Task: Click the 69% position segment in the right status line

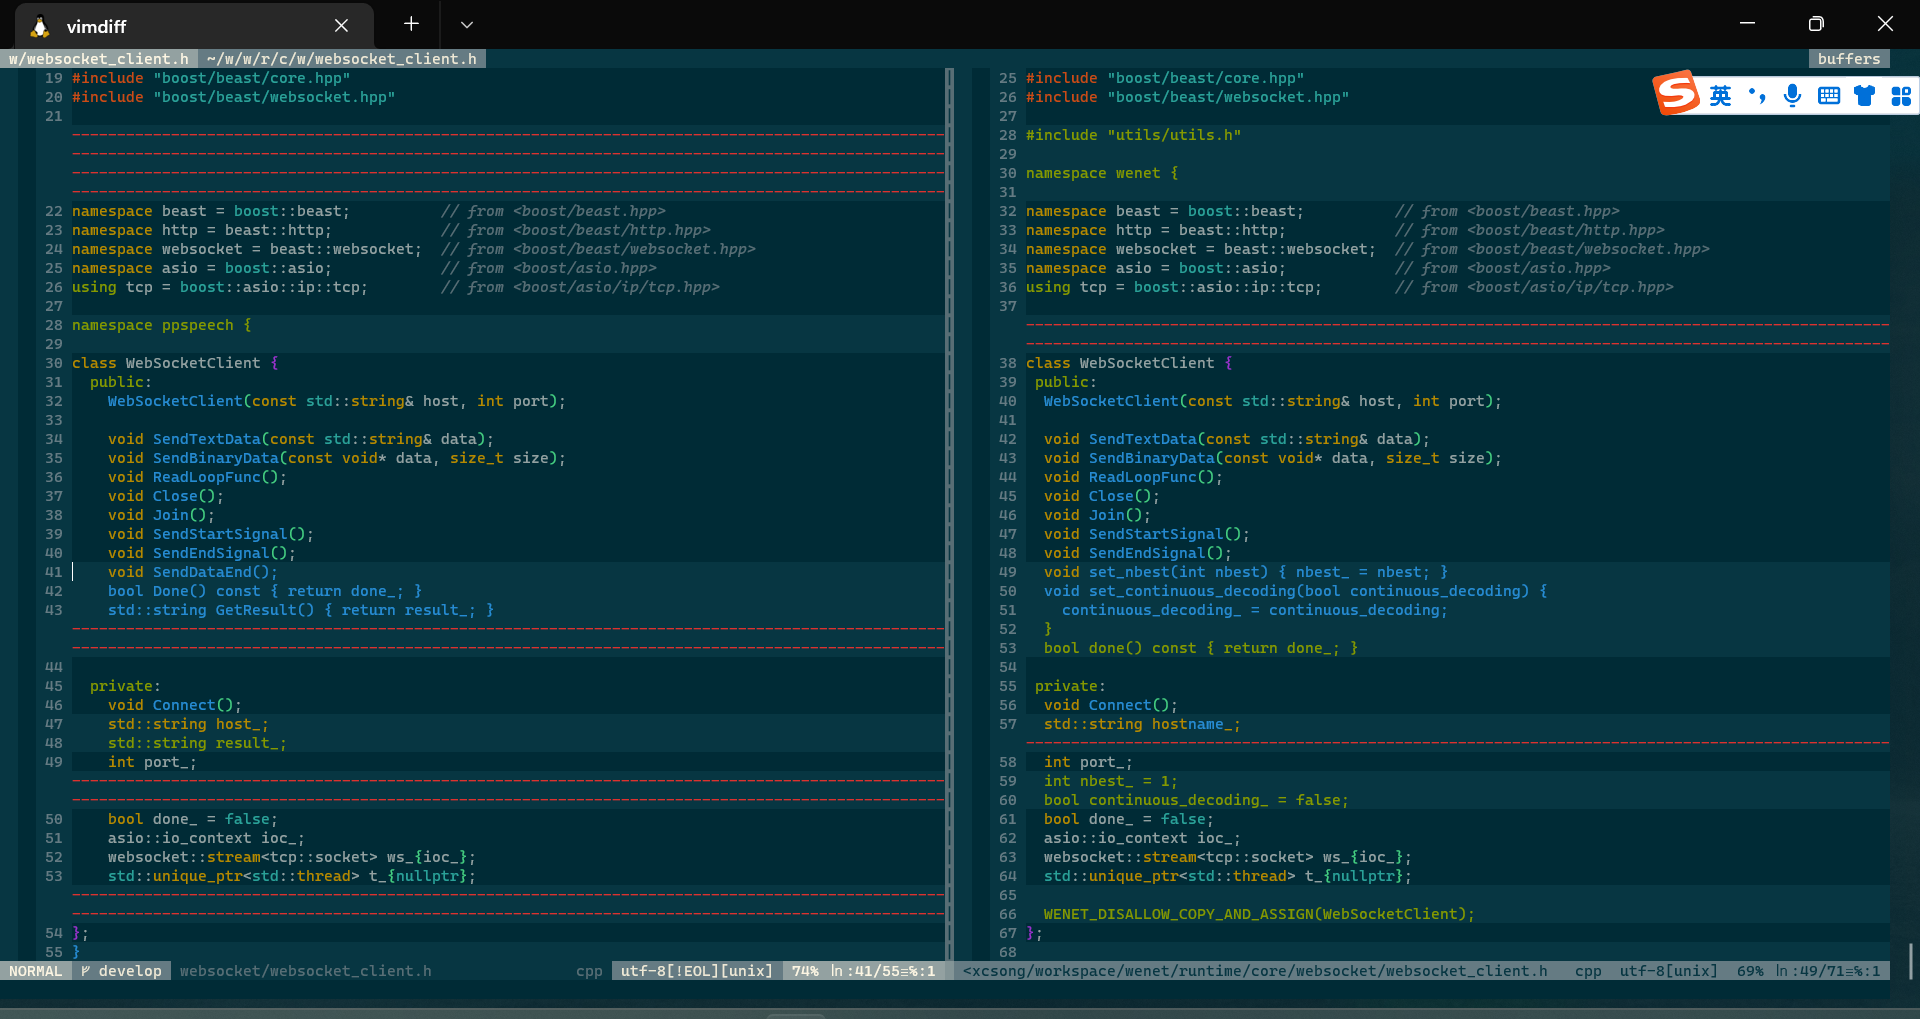Action: [x=1750, y=971]
